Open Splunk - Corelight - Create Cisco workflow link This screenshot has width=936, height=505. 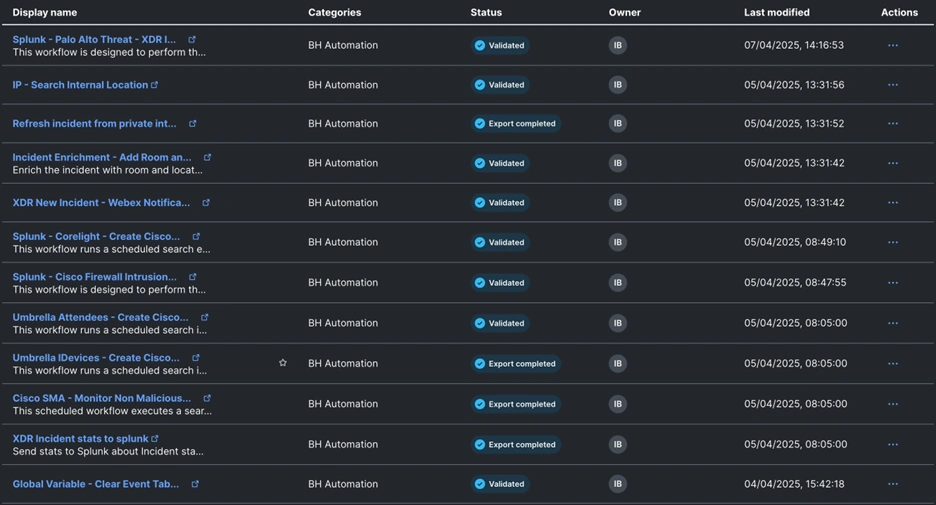click(x=96, y=237)
